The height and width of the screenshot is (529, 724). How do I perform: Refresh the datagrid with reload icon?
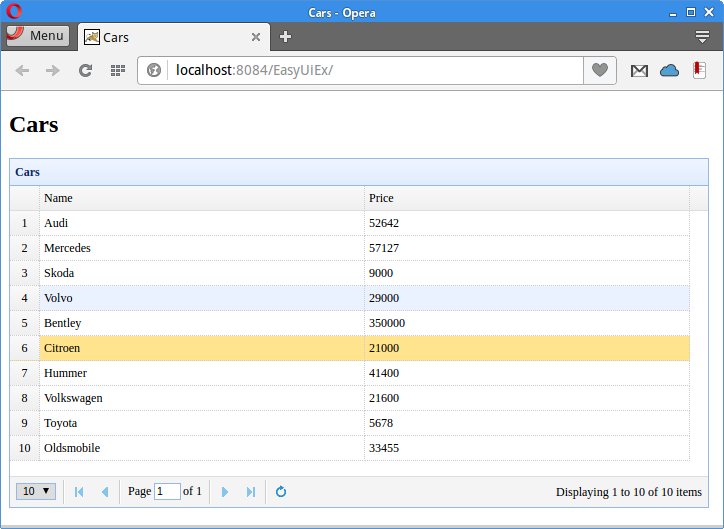point(281,492)
